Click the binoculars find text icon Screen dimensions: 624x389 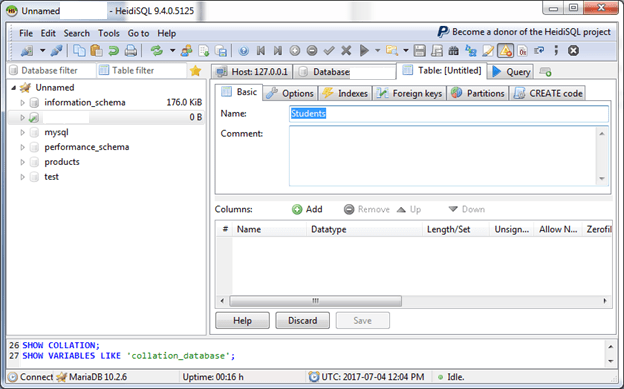click(x=453, y=51)
